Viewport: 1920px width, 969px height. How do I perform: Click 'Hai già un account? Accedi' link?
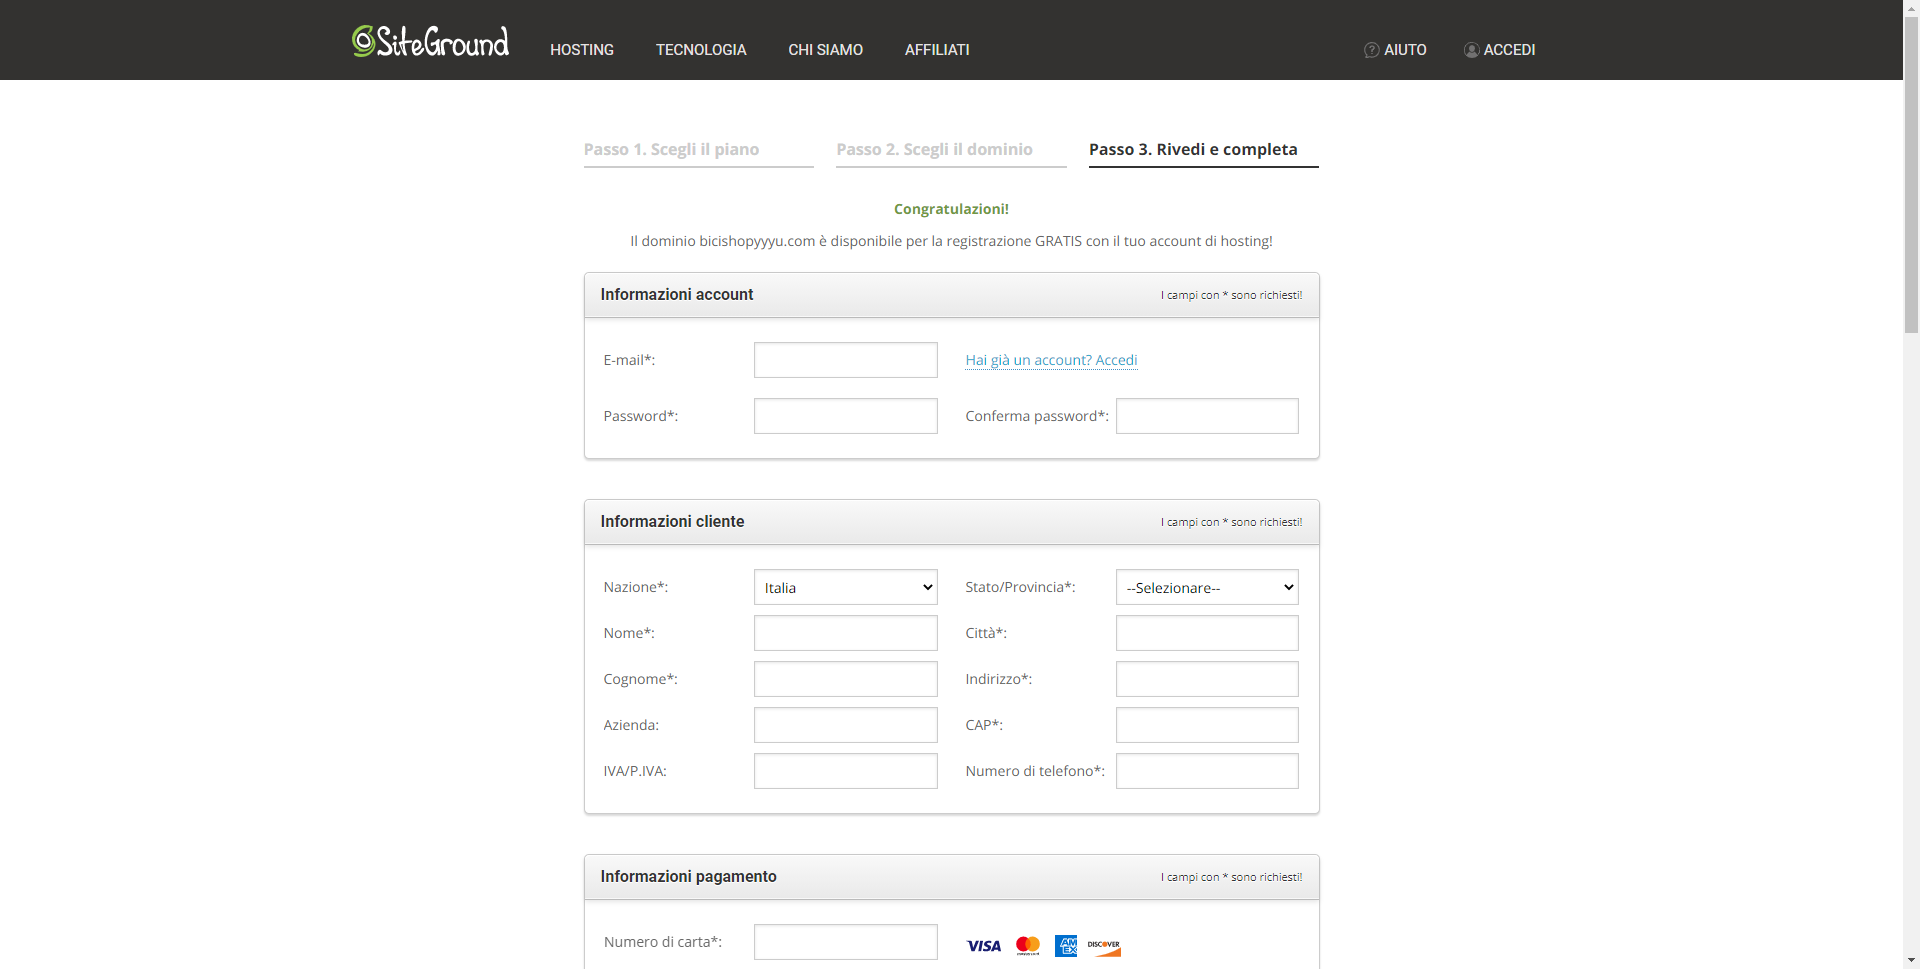pos(1051,360)
